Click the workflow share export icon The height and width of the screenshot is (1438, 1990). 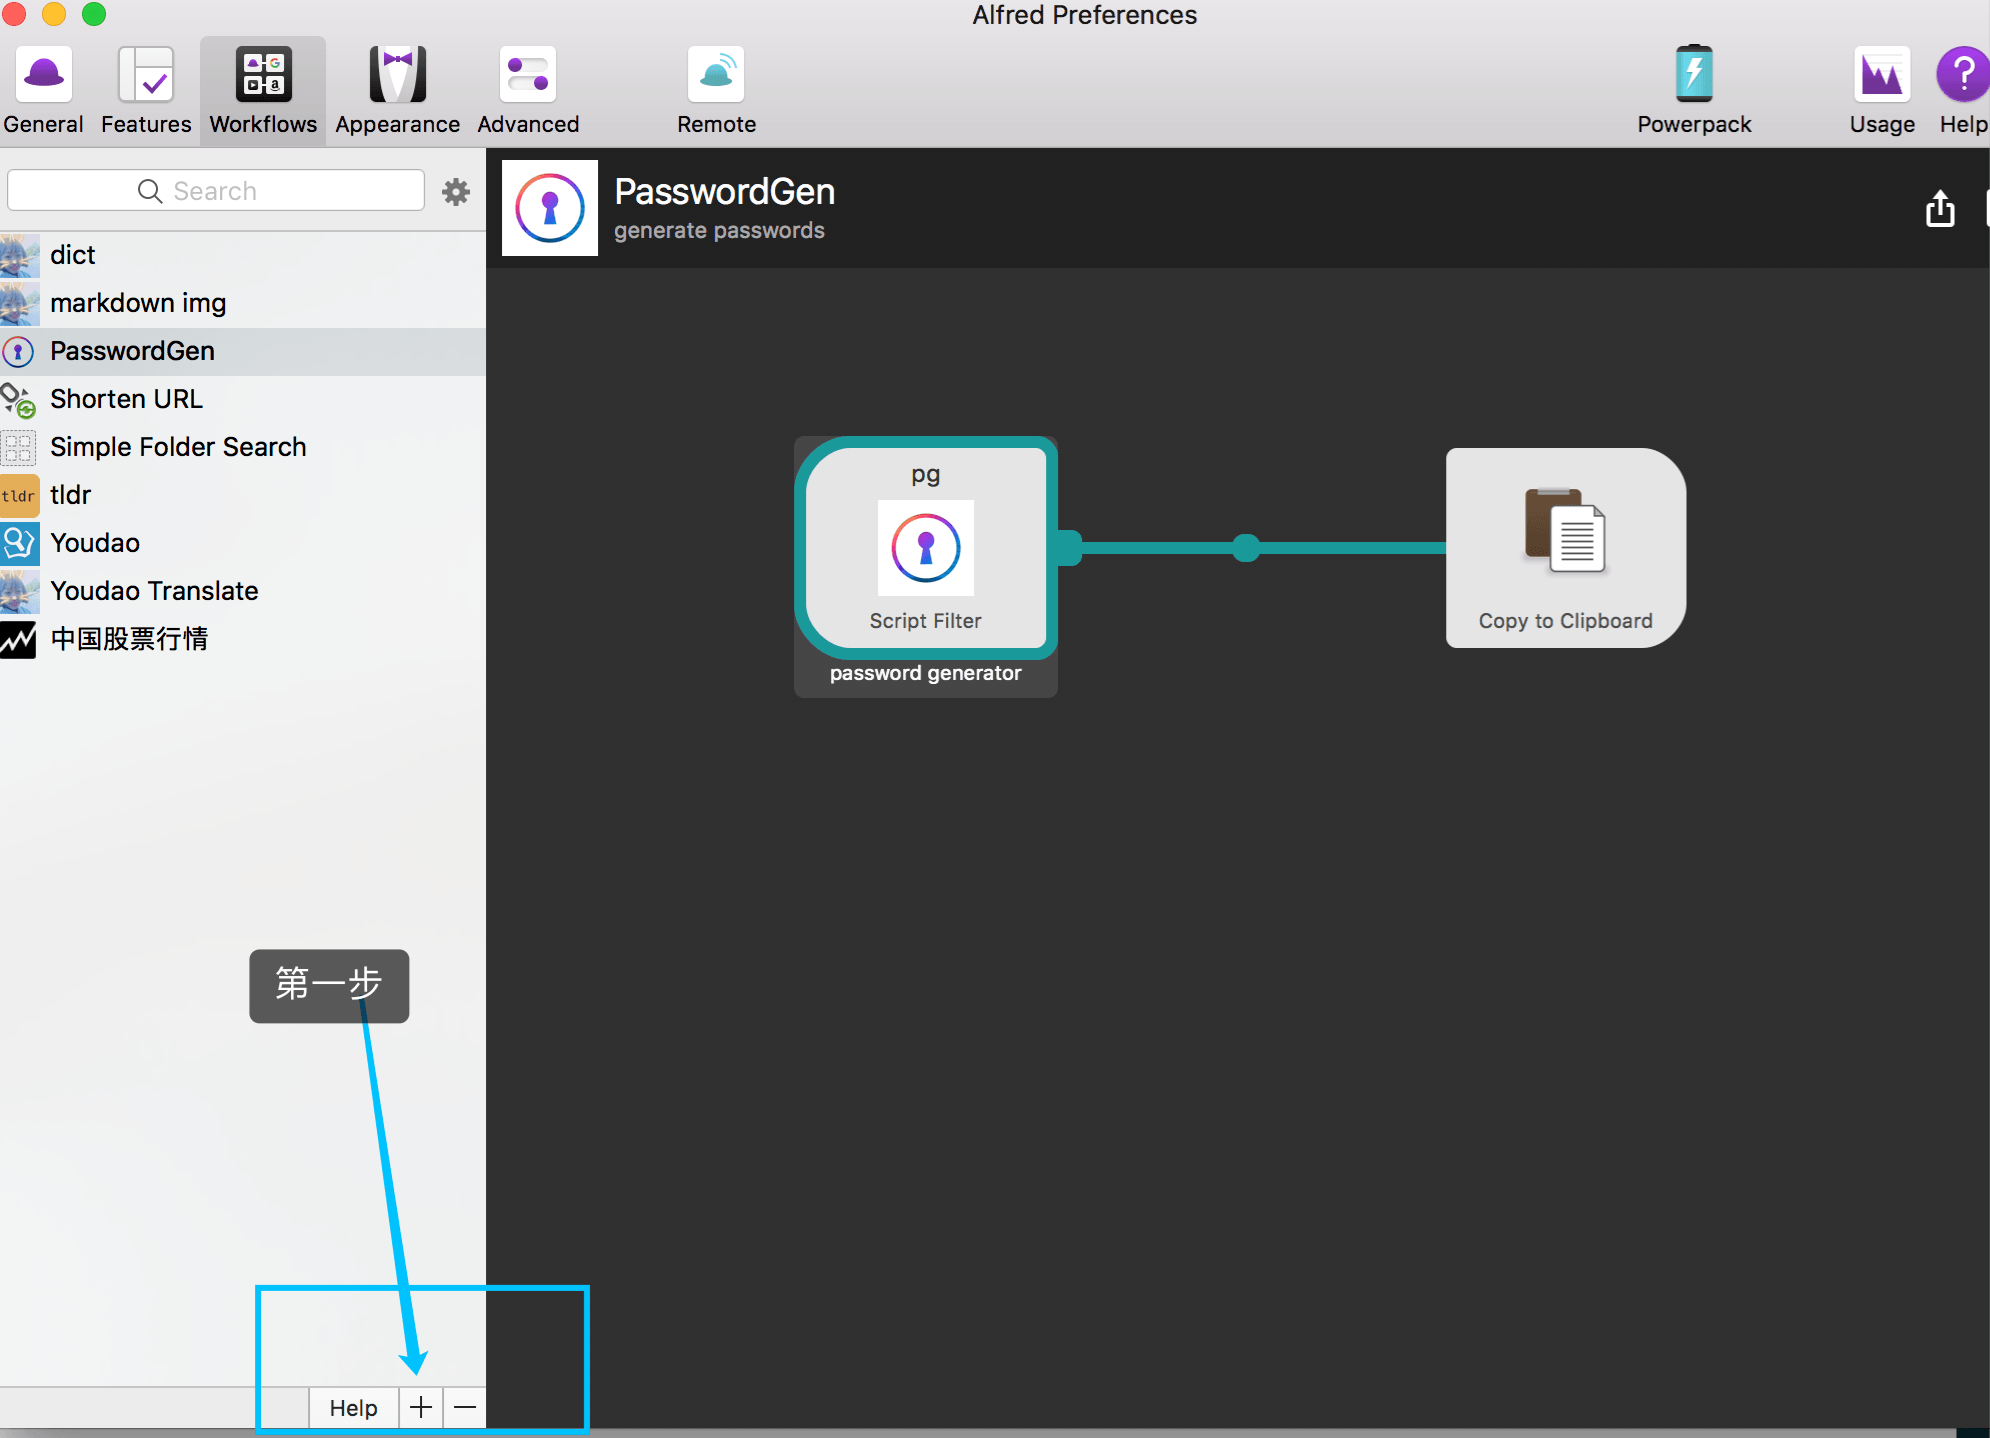pyautogui.click(x=1940, y=209)
